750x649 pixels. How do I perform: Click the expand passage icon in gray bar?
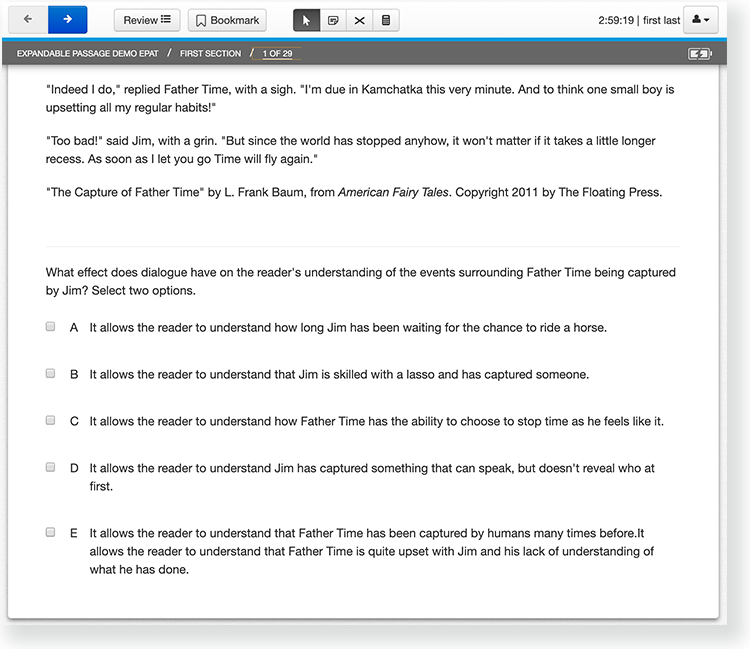700,54
